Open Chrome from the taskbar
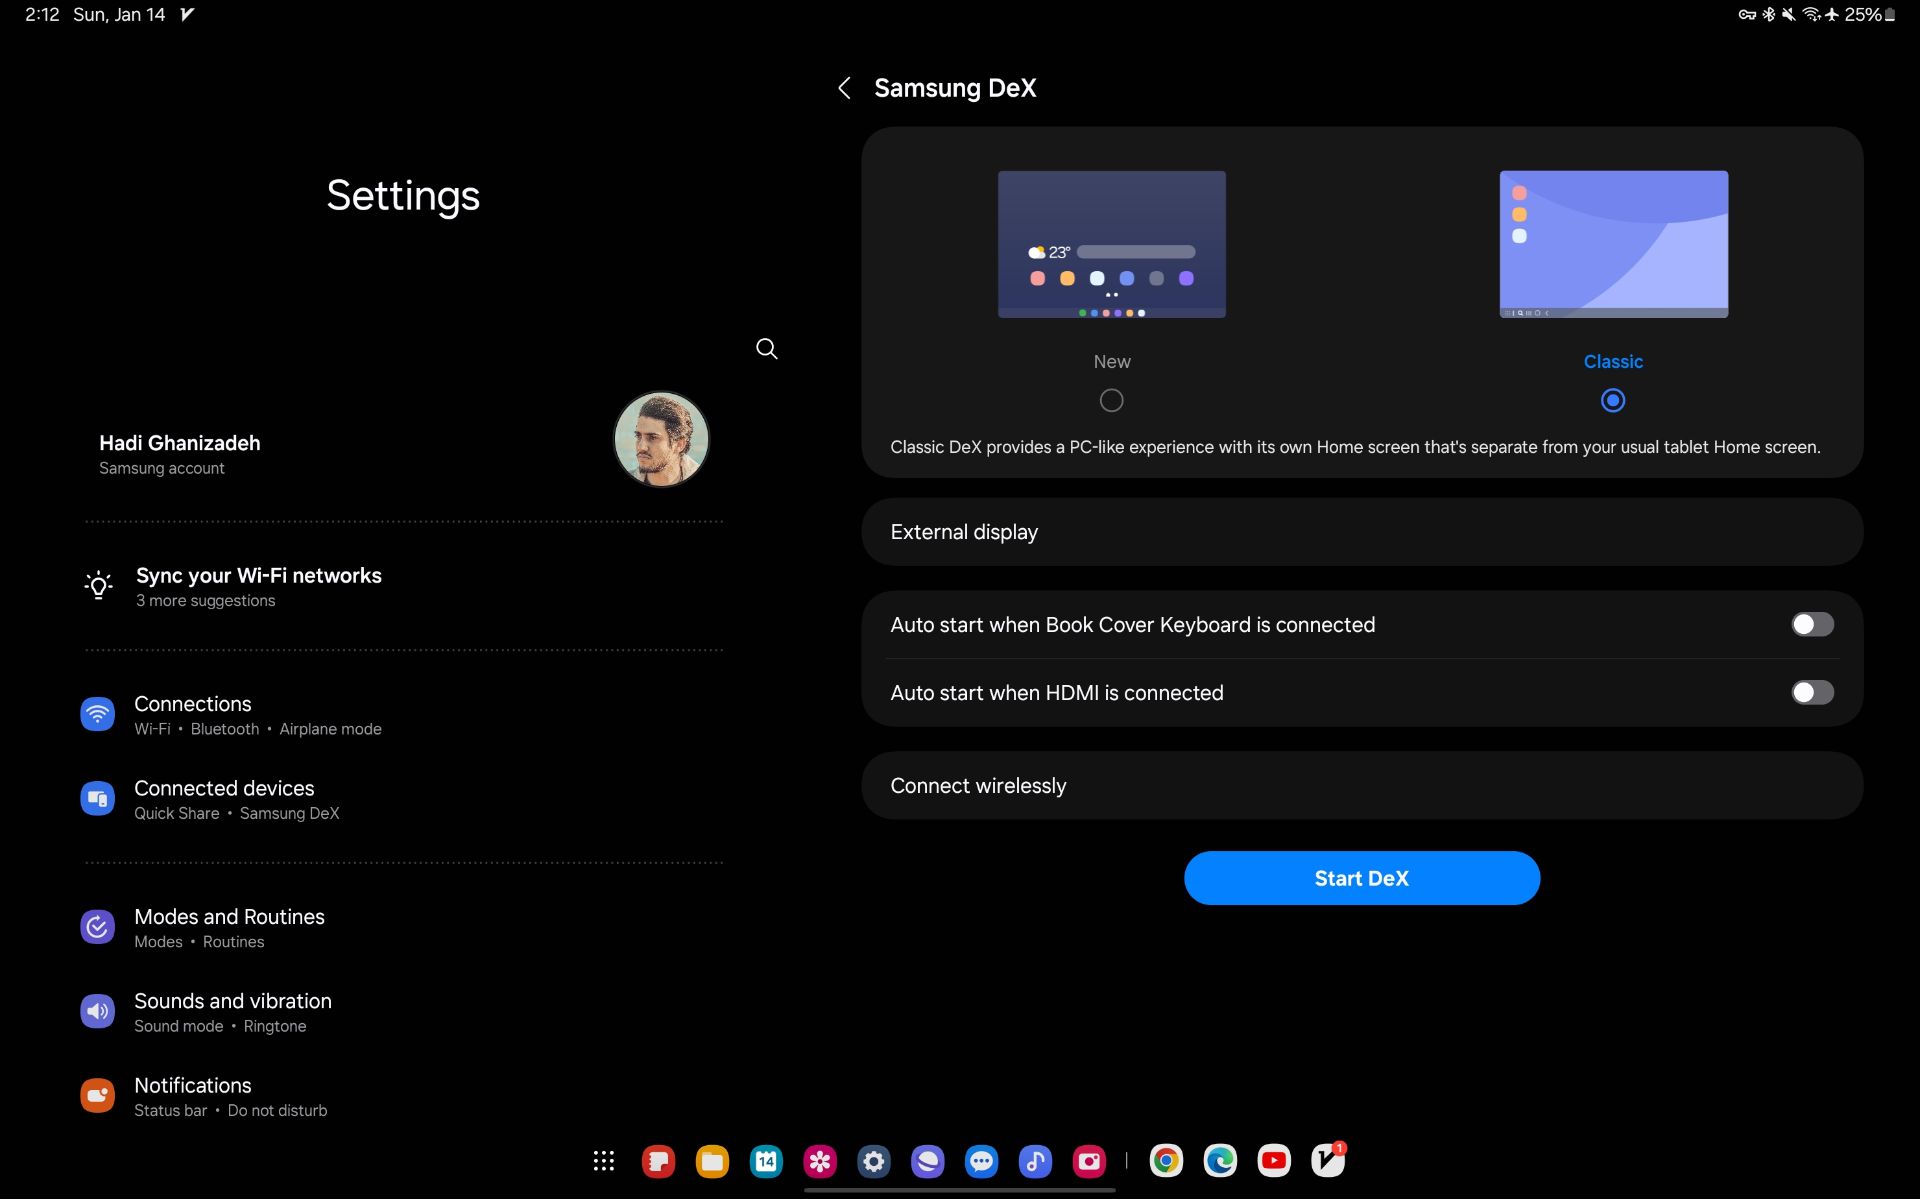 1166,1160
